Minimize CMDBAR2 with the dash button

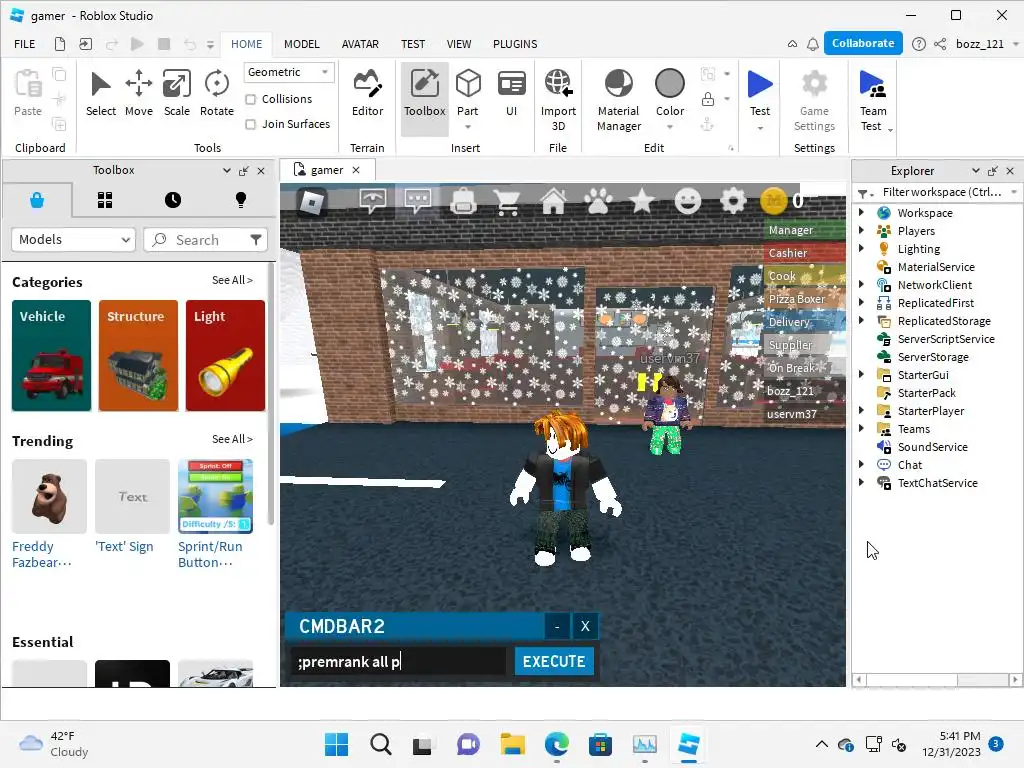pyautogui.click(x=556, y=626)
